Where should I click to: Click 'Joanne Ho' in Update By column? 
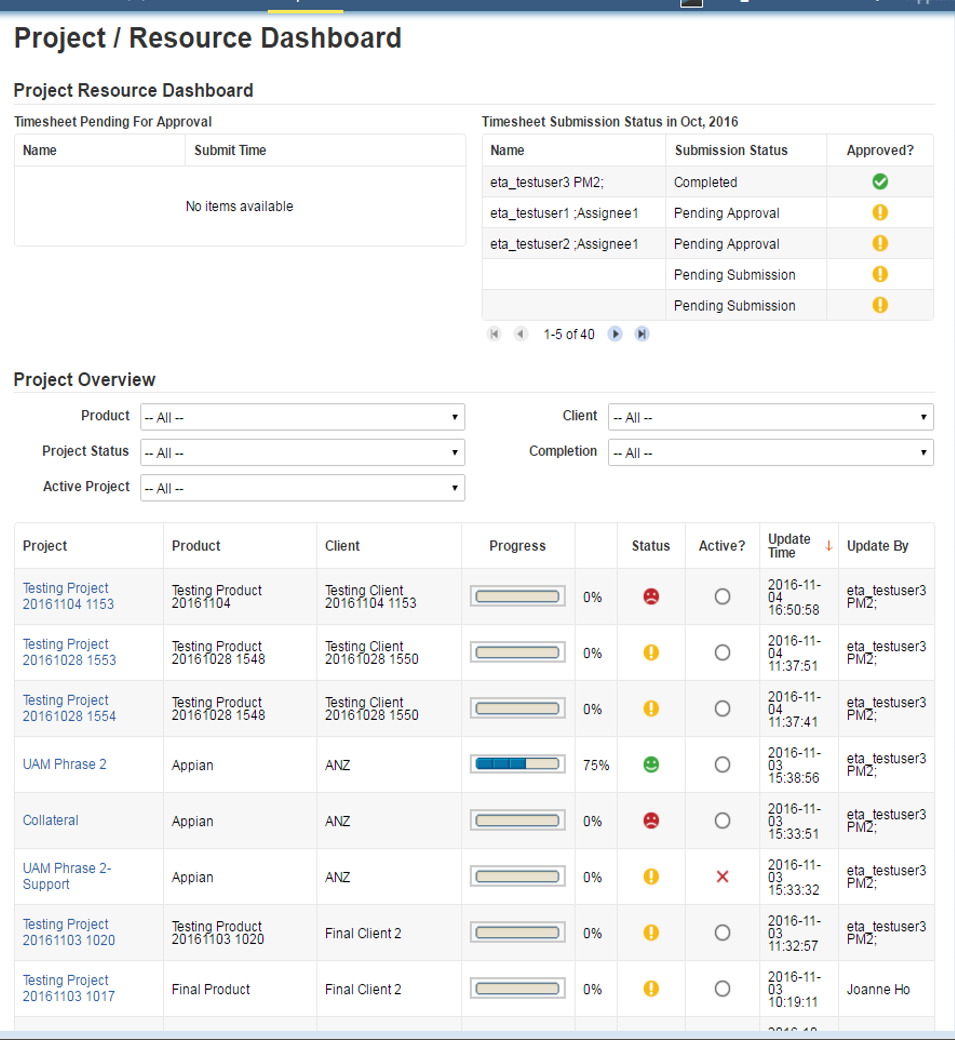tap(878, 989)
